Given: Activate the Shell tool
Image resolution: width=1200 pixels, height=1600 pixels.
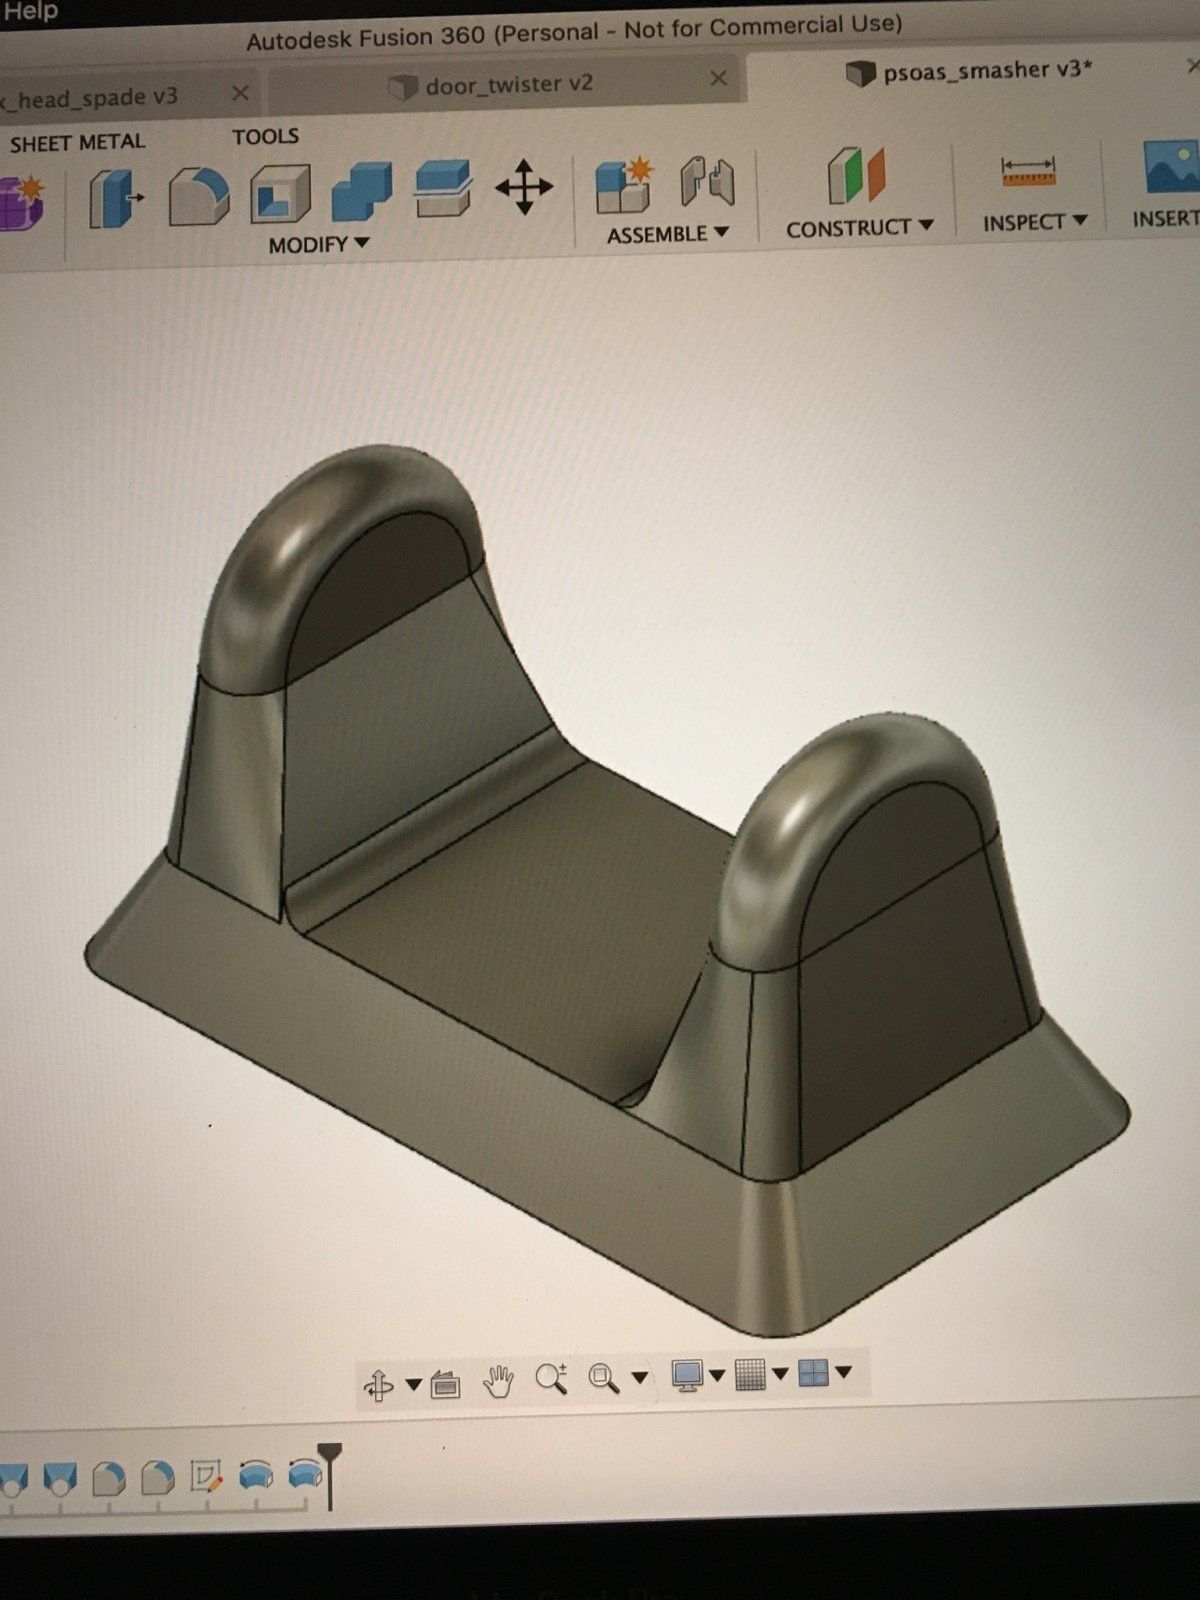Looking at the screenshot, I should click(279, 193).
